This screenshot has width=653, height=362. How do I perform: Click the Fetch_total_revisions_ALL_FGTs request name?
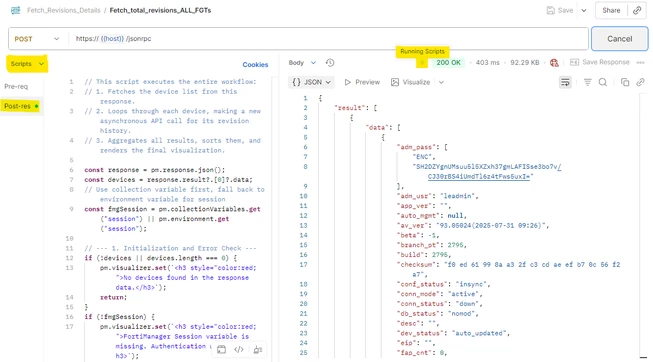tap(160, 10)
